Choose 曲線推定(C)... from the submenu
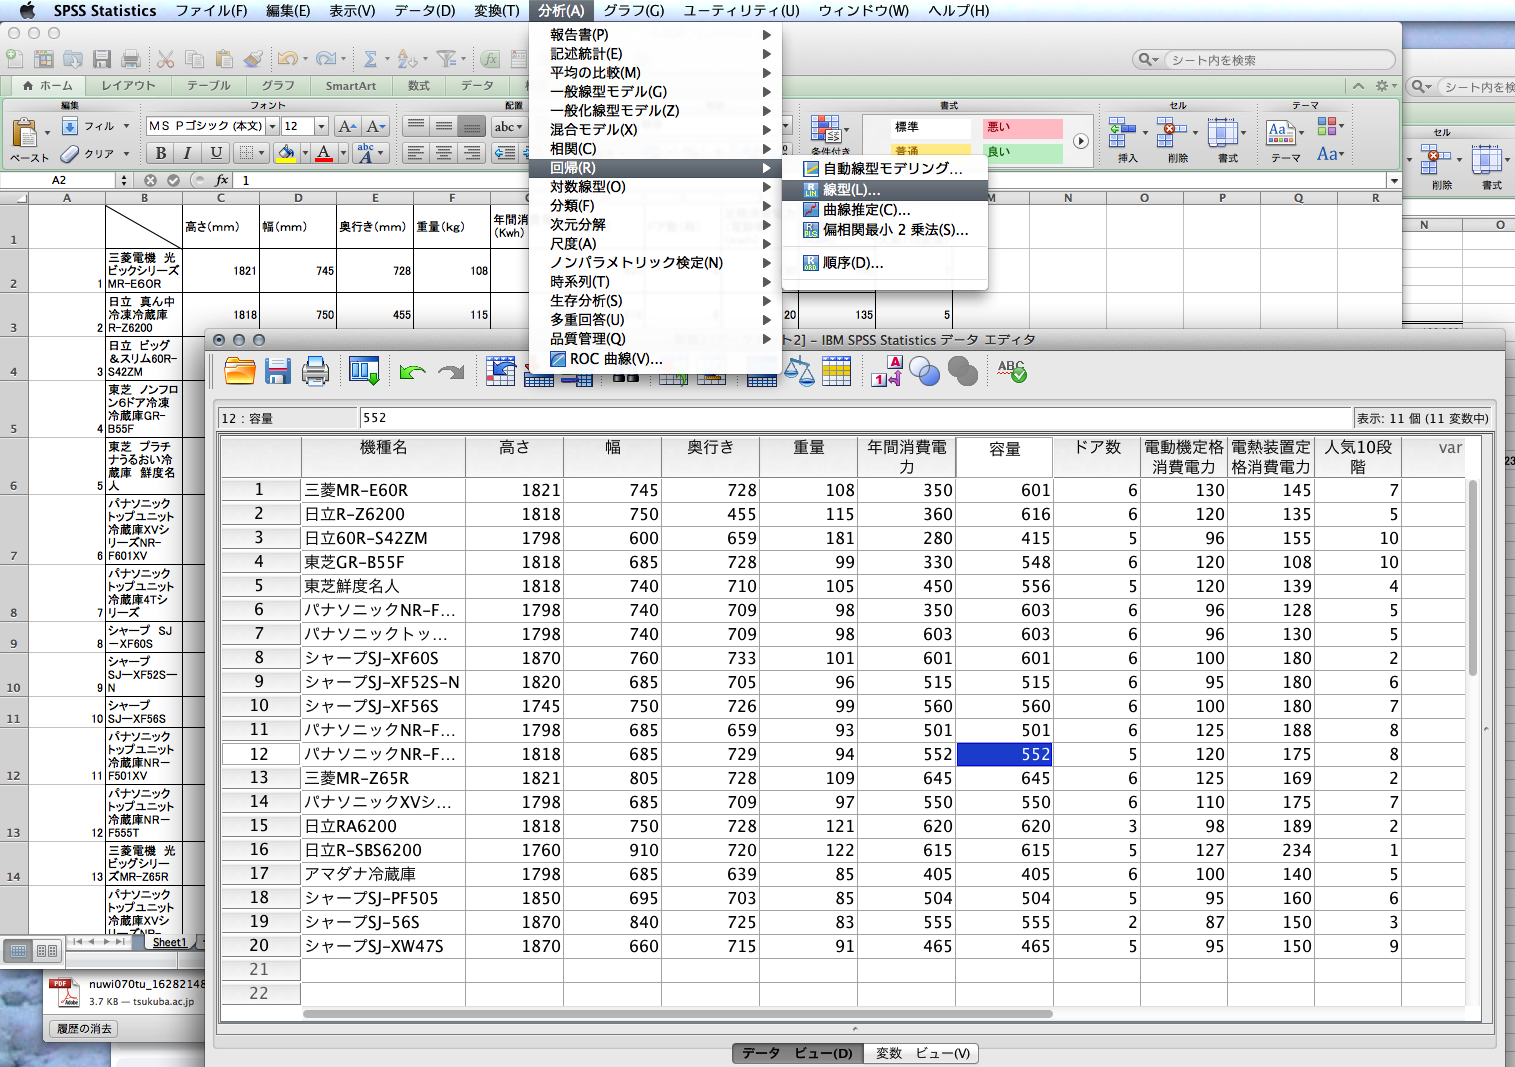The width and height of the screenshot is (1515, 1067). point(885,210)
